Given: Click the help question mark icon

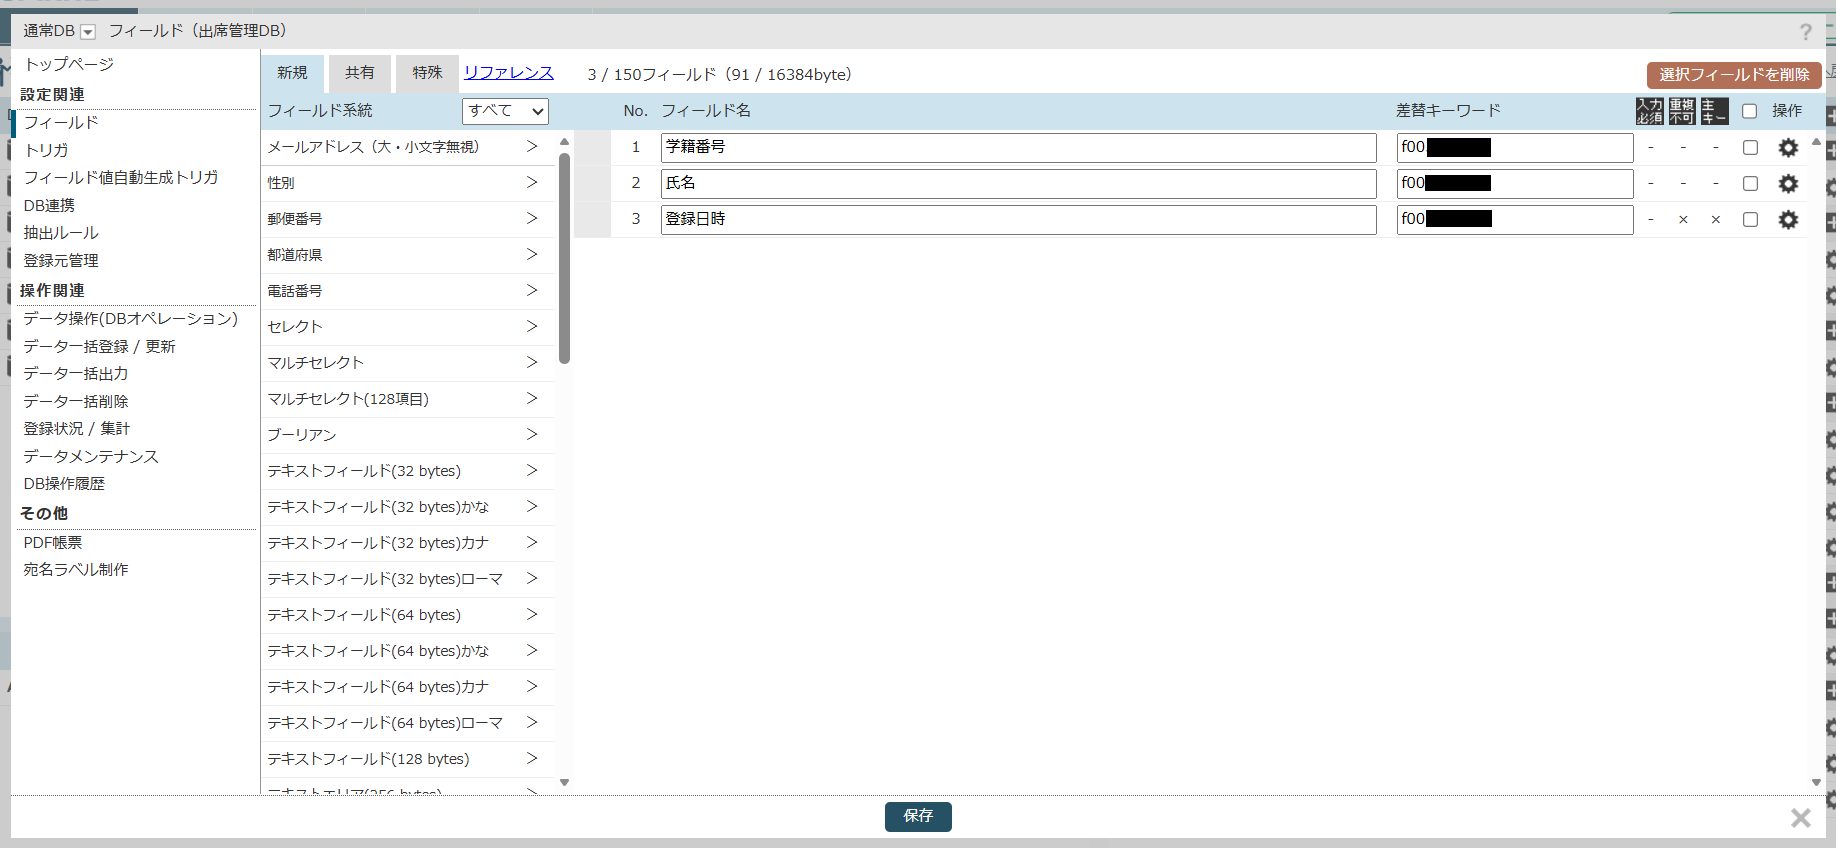Looking at the screenshot, I should click(x=1805, y=32).
